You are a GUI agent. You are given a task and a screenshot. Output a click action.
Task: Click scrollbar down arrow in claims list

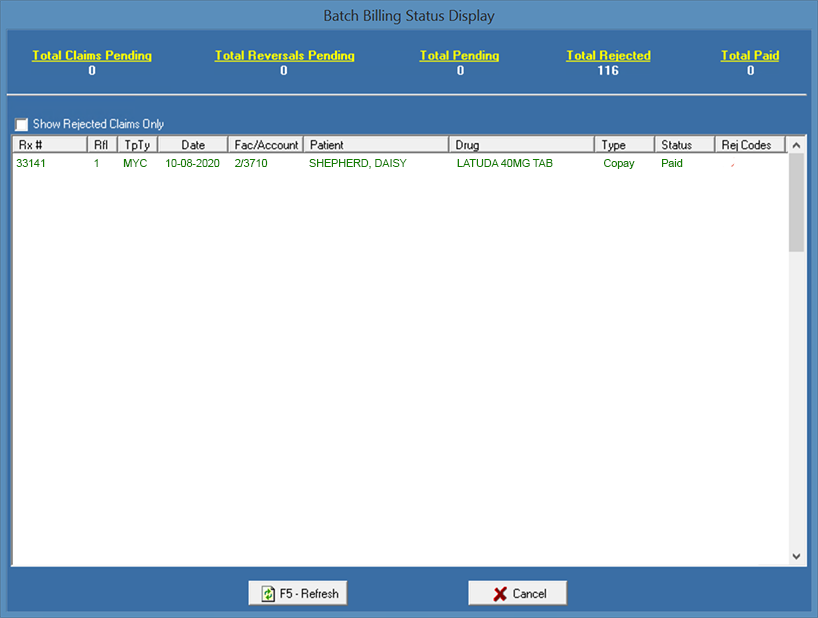pyautogui.click(x=796, y=556)
